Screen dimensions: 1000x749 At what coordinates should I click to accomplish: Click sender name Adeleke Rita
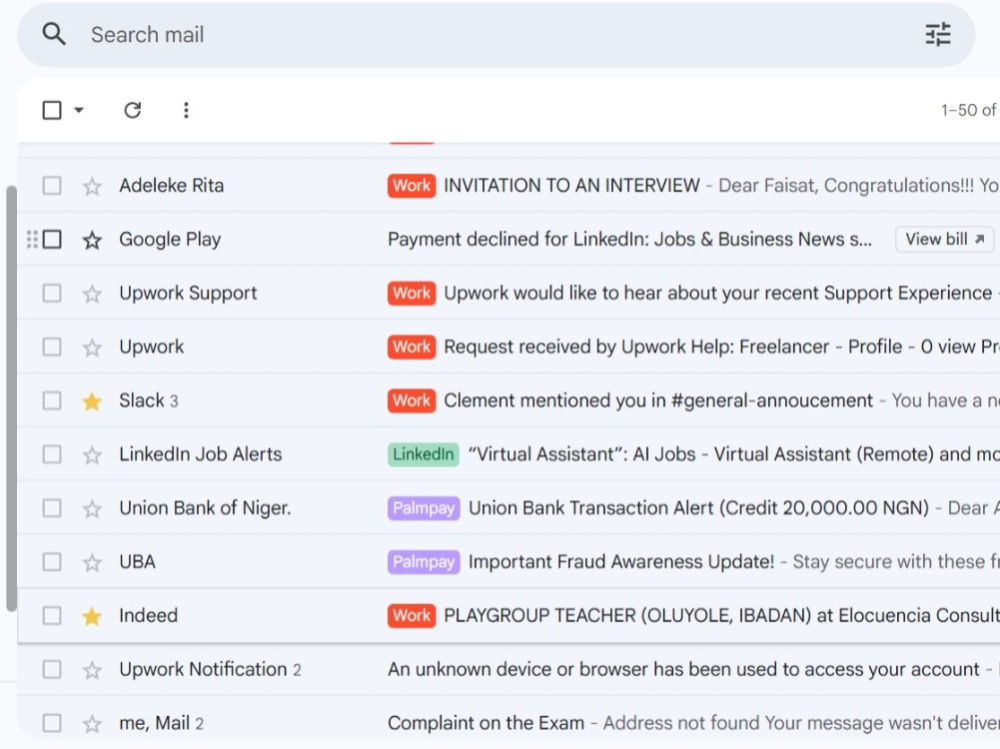172,186
